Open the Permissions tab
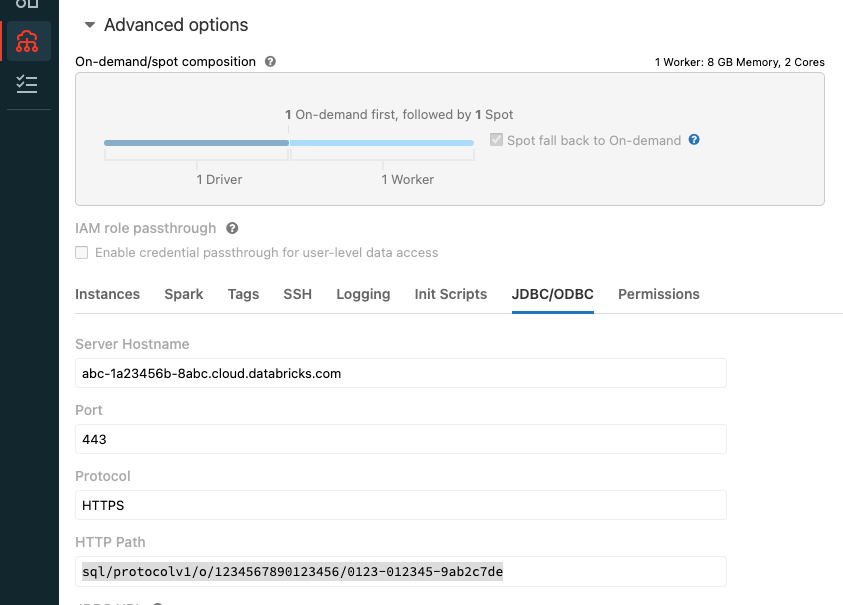The height and width of the screenshot is (605, 843). [x=659, y=294]
